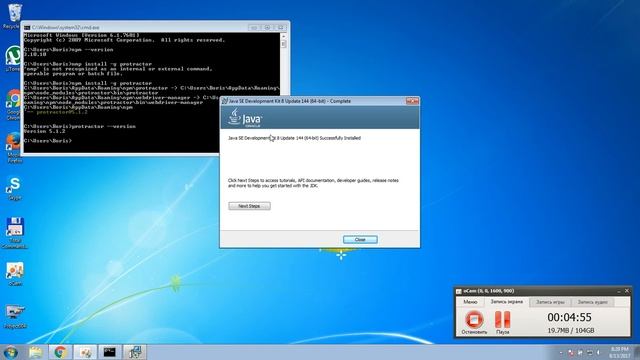This screenshot has width=640, height=360.
Task: Stop the oCam recording
Action: pyautogui.click(x=474, y=322)
